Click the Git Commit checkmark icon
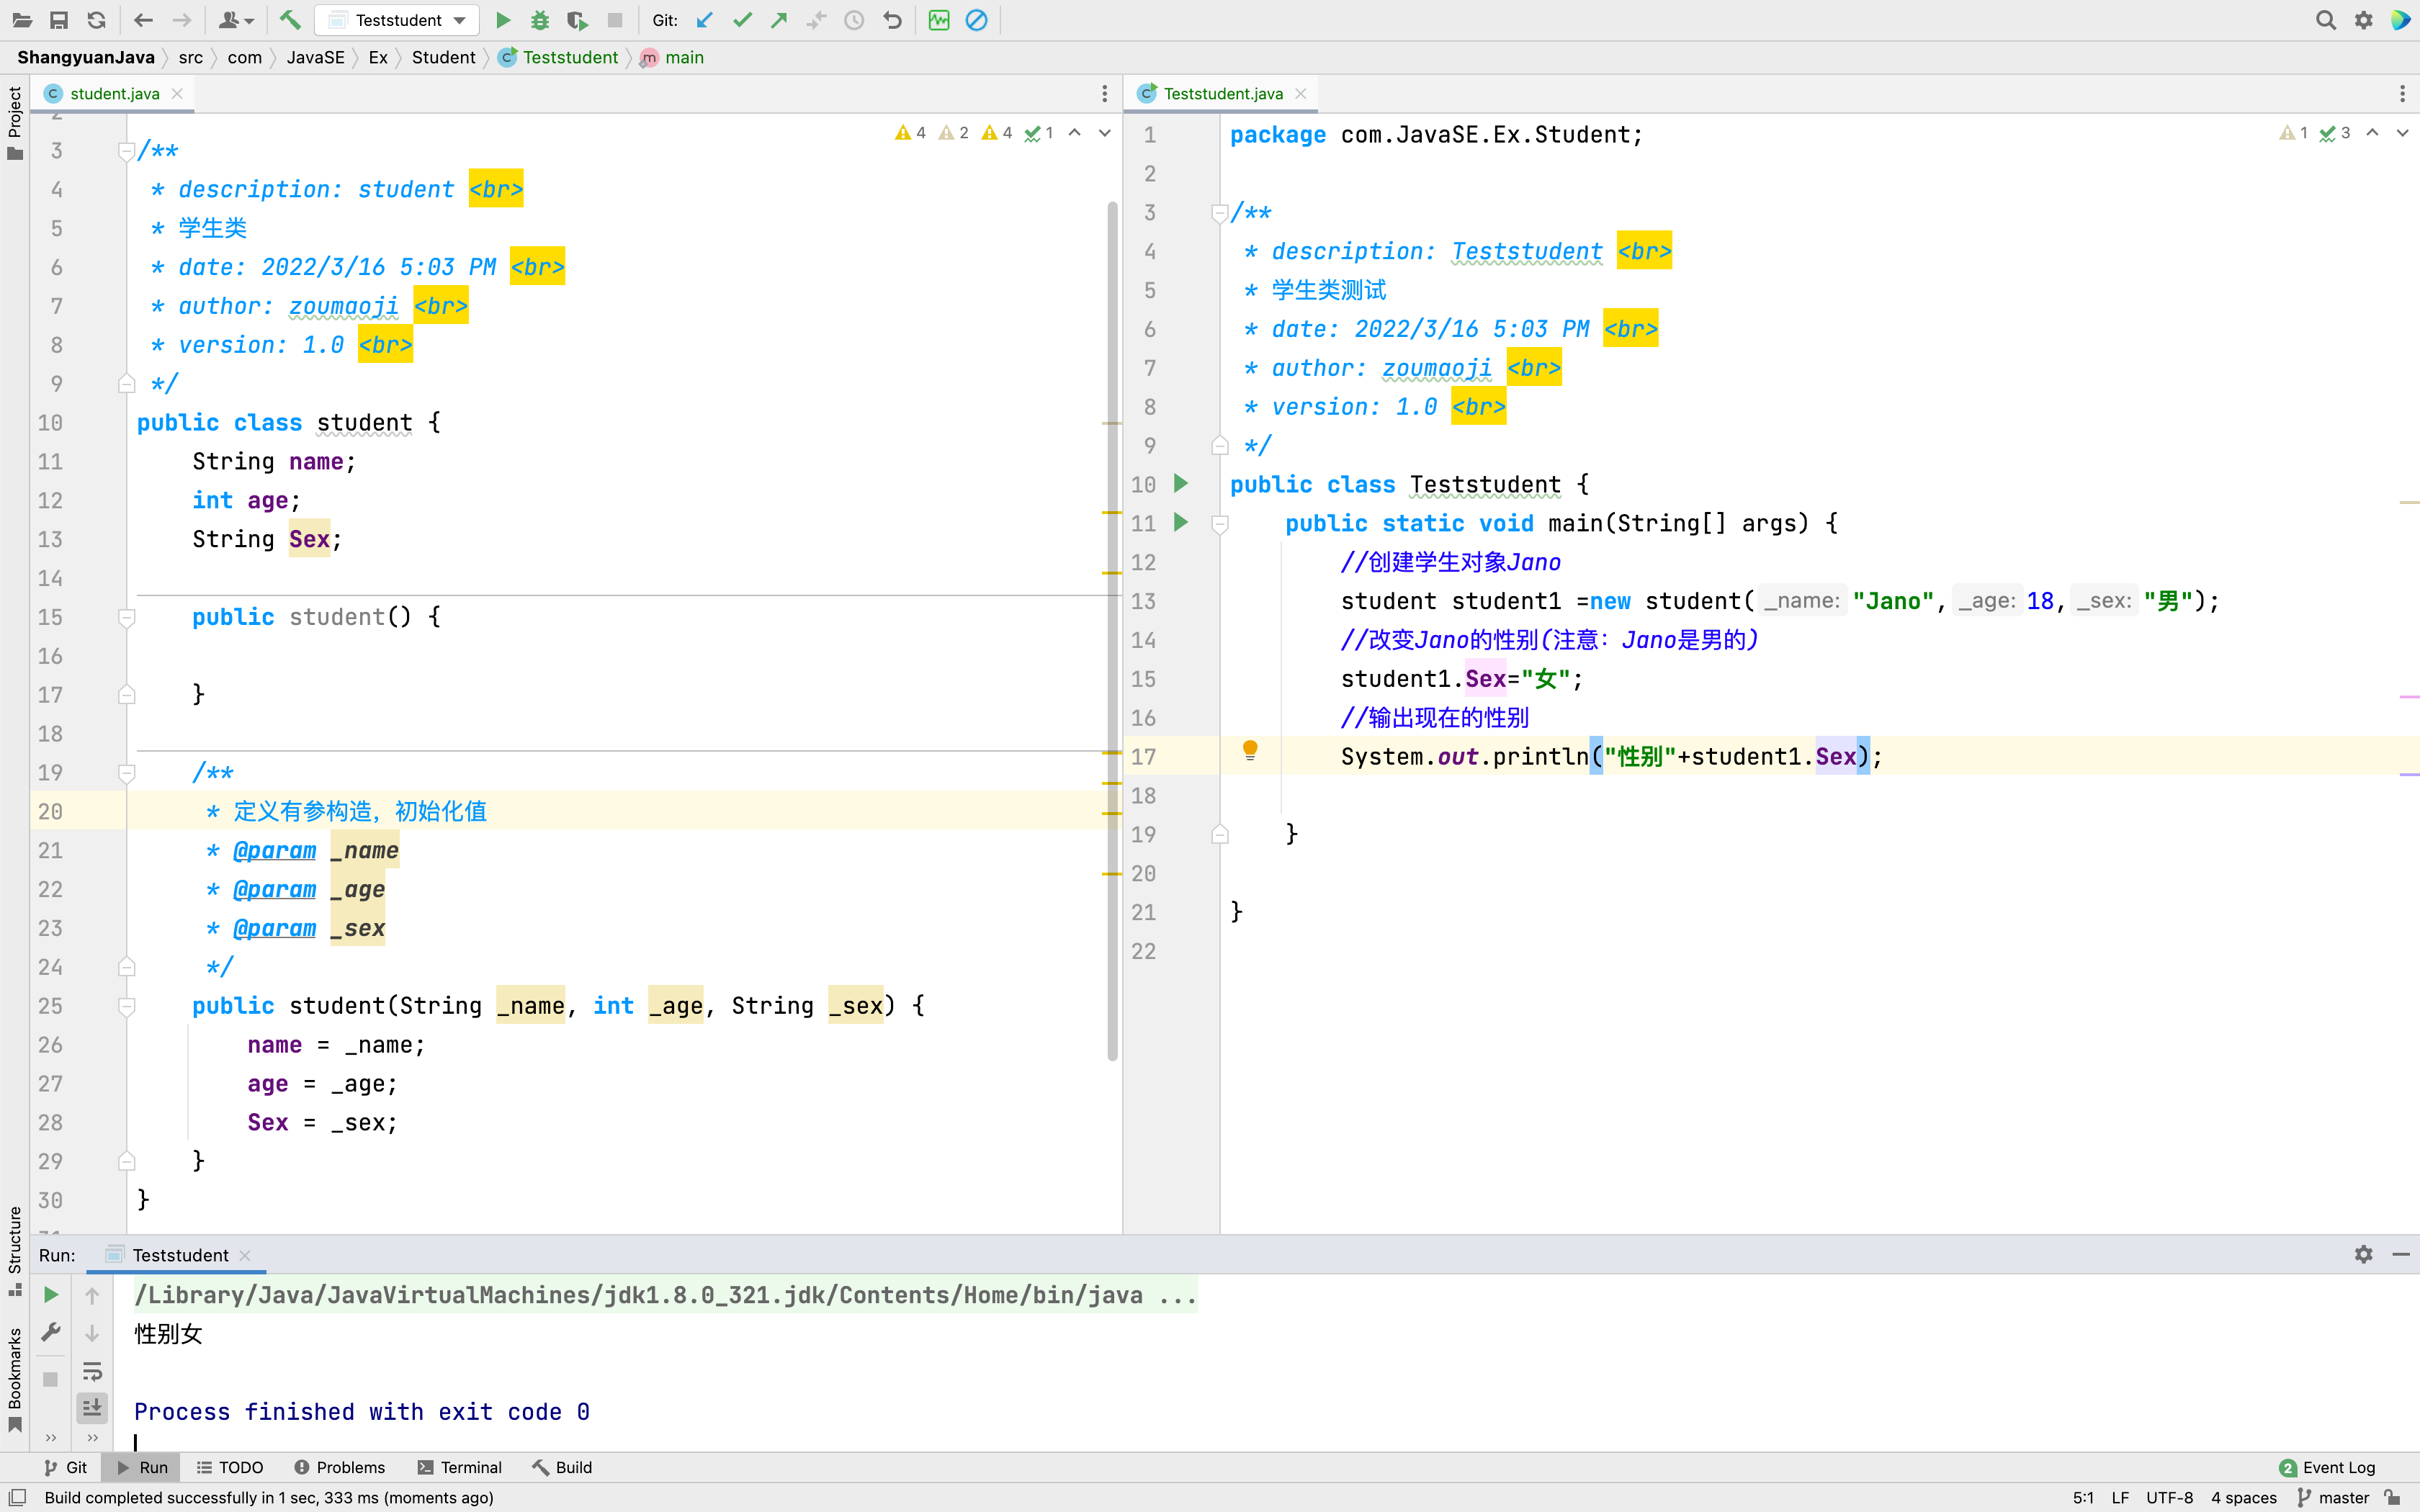This screenshot has height=1512, width=2420. point(742,20)
